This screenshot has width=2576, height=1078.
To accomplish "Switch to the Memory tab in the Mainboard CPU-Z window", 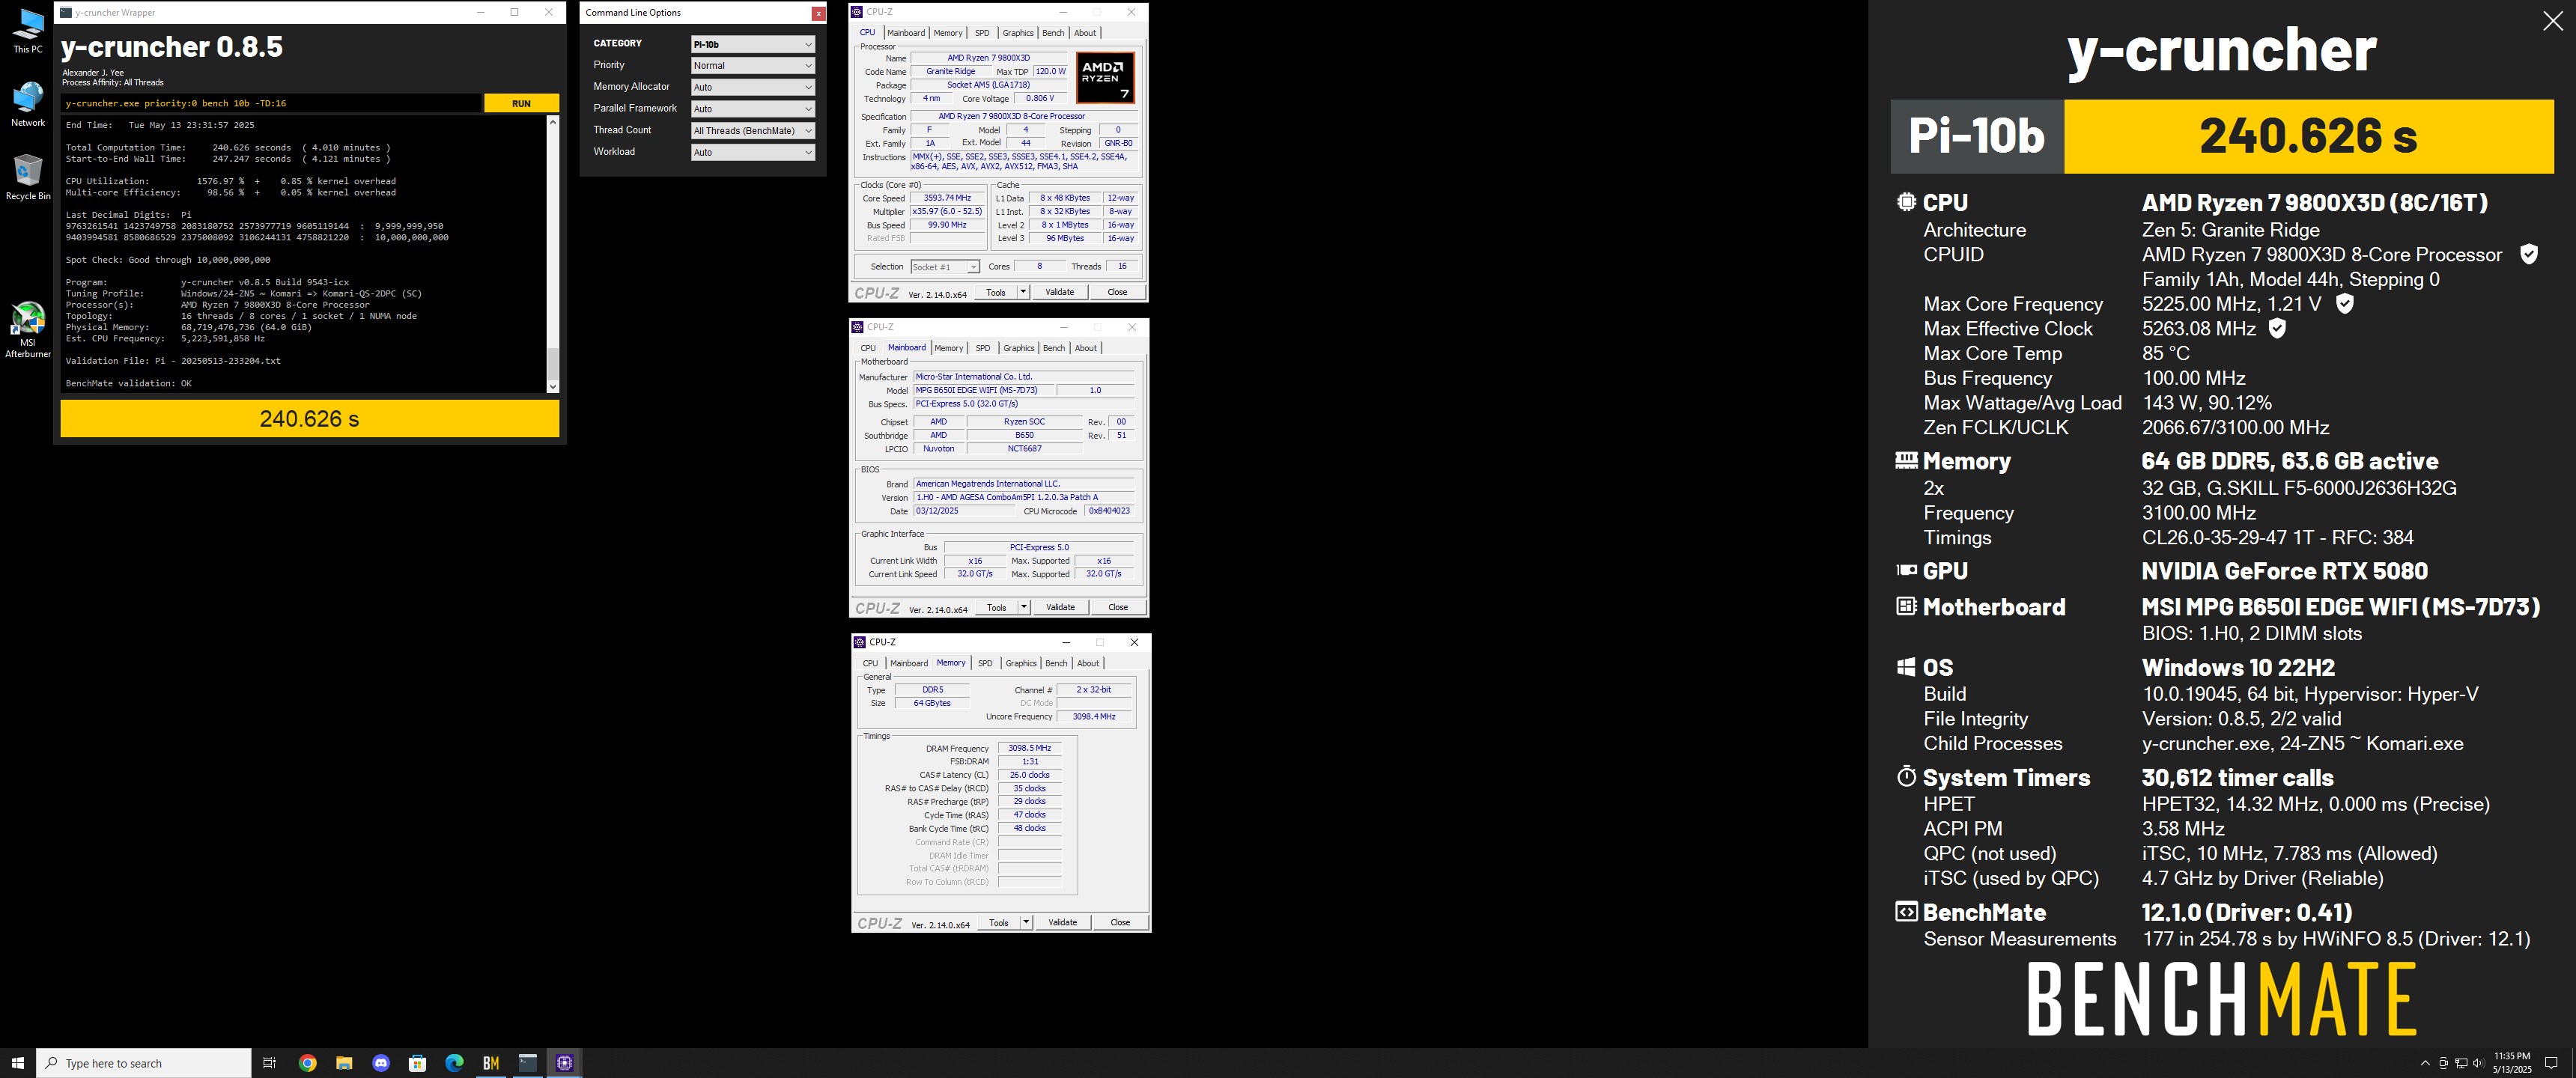I will [x=949, y=348].
